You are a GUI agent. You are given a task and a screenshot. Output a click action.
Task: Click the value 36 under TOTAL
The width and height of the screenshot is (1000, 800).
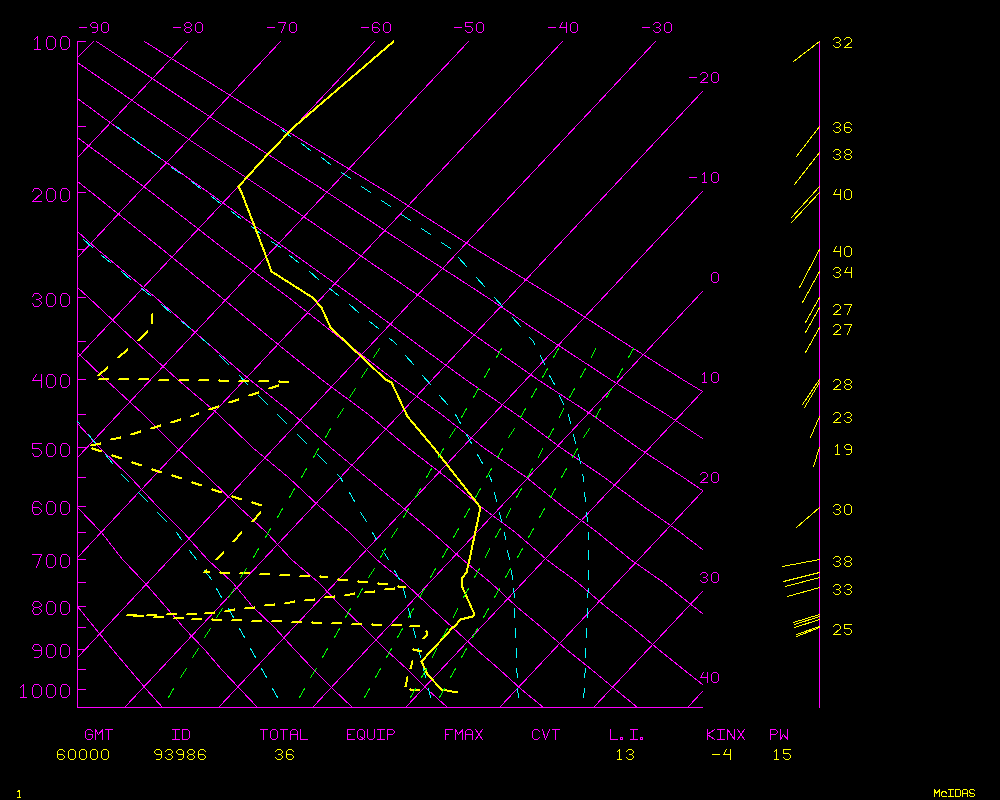coord(284,754)
